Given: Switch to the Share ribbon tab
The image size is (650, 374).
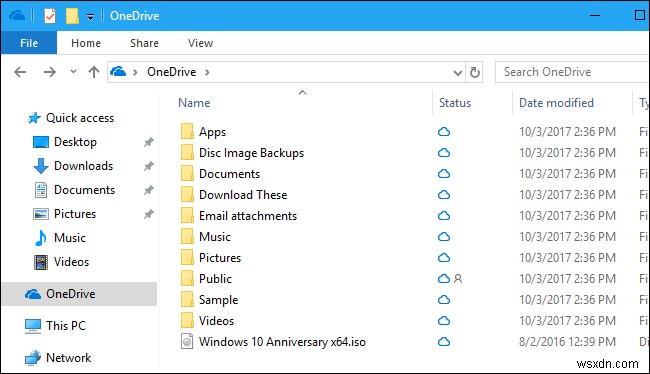Looking at the screenshot, I should coord(144,43).
